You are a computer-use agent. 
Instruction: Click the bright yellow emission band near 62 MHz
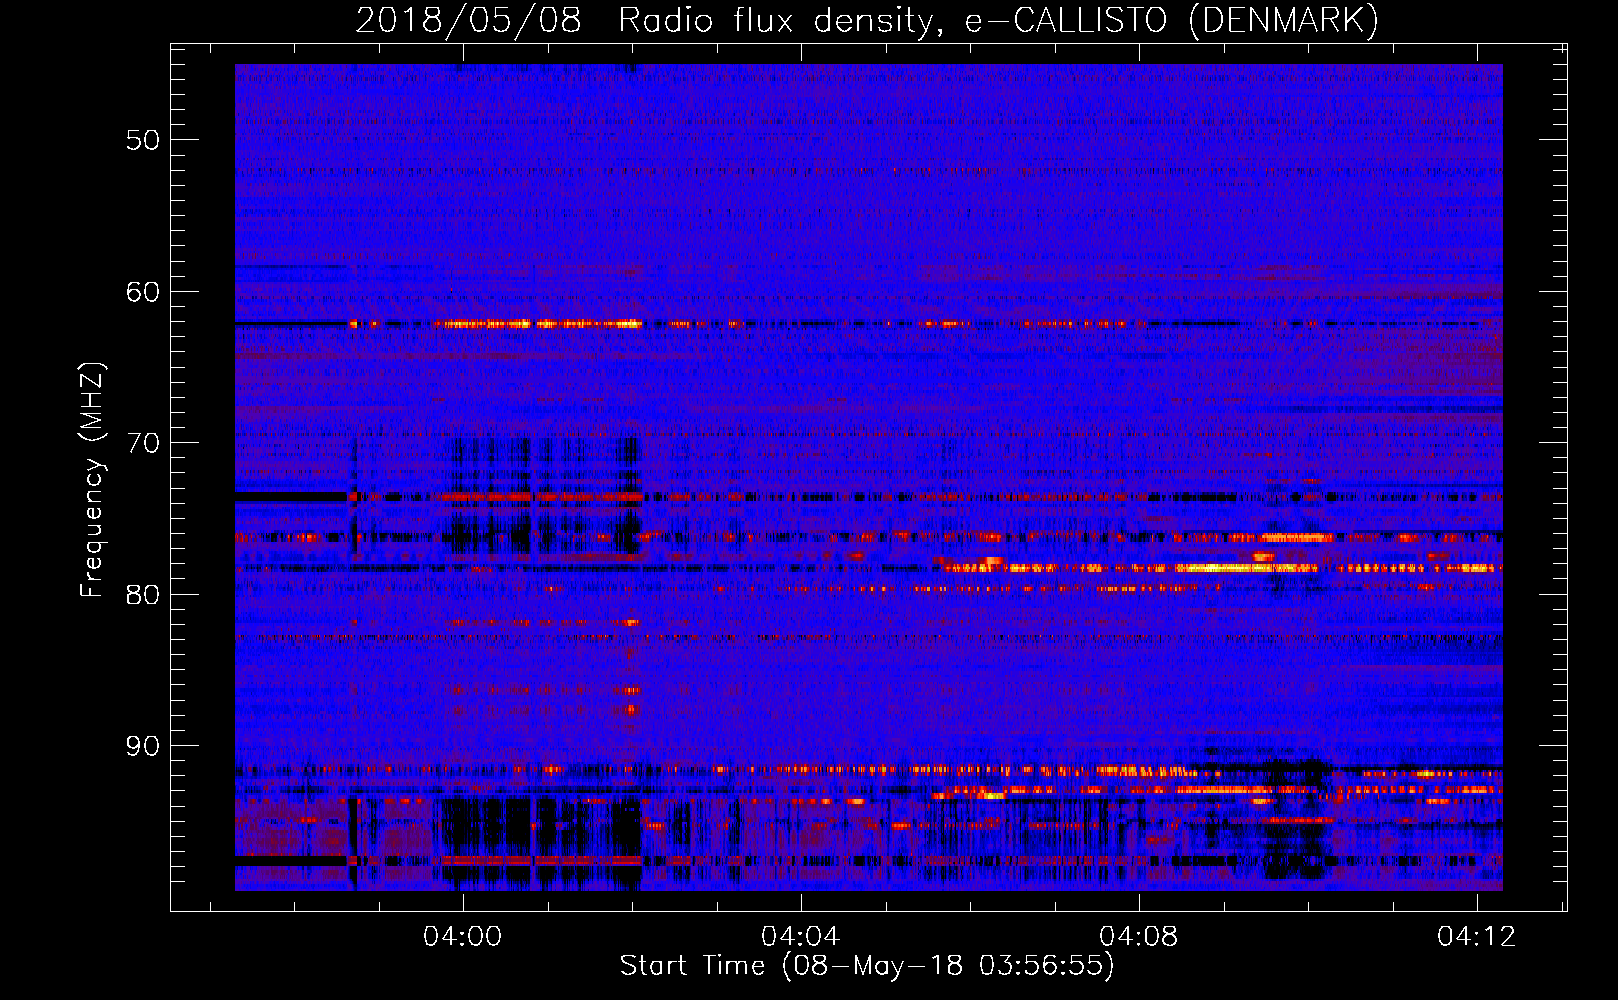coord(538,324)
